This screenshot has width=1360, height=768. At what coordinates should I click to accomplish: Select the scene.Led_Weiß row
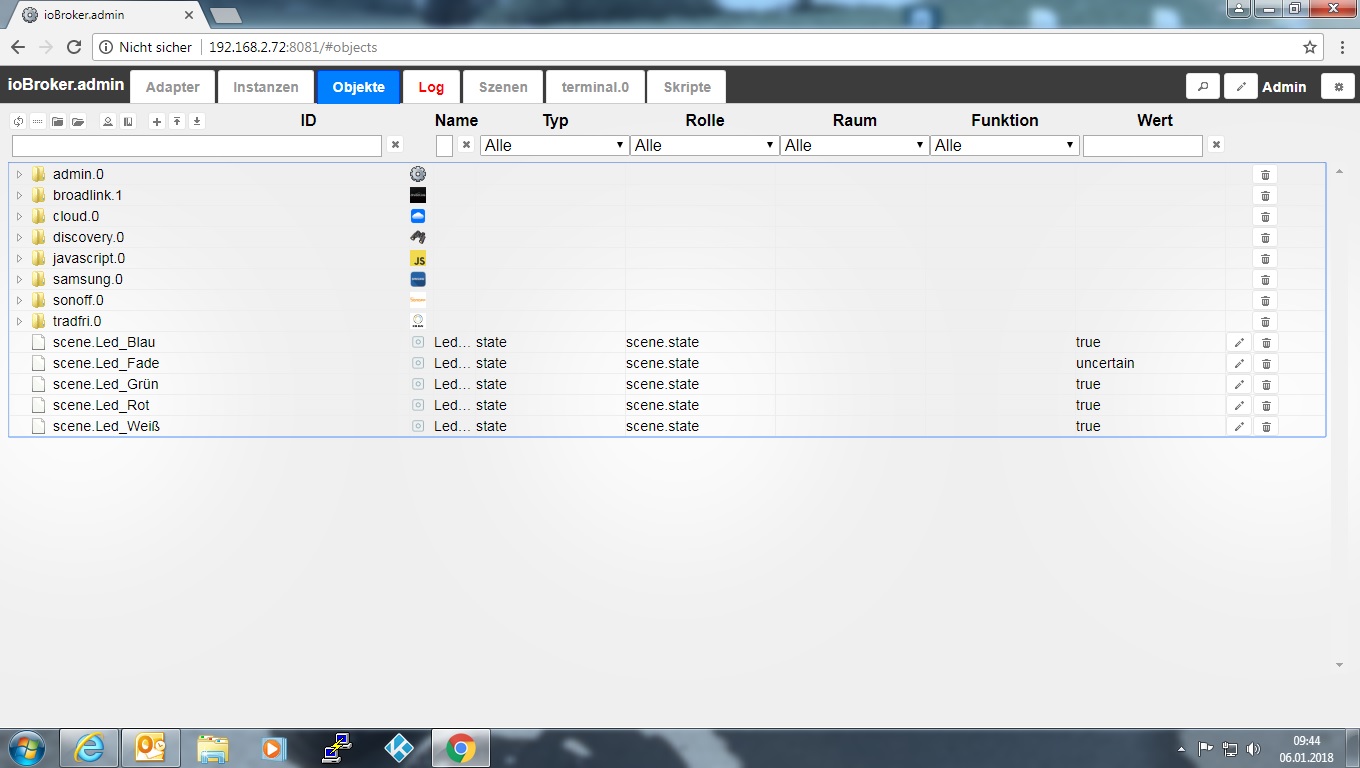pyautogui.click(x=667, y=426)
